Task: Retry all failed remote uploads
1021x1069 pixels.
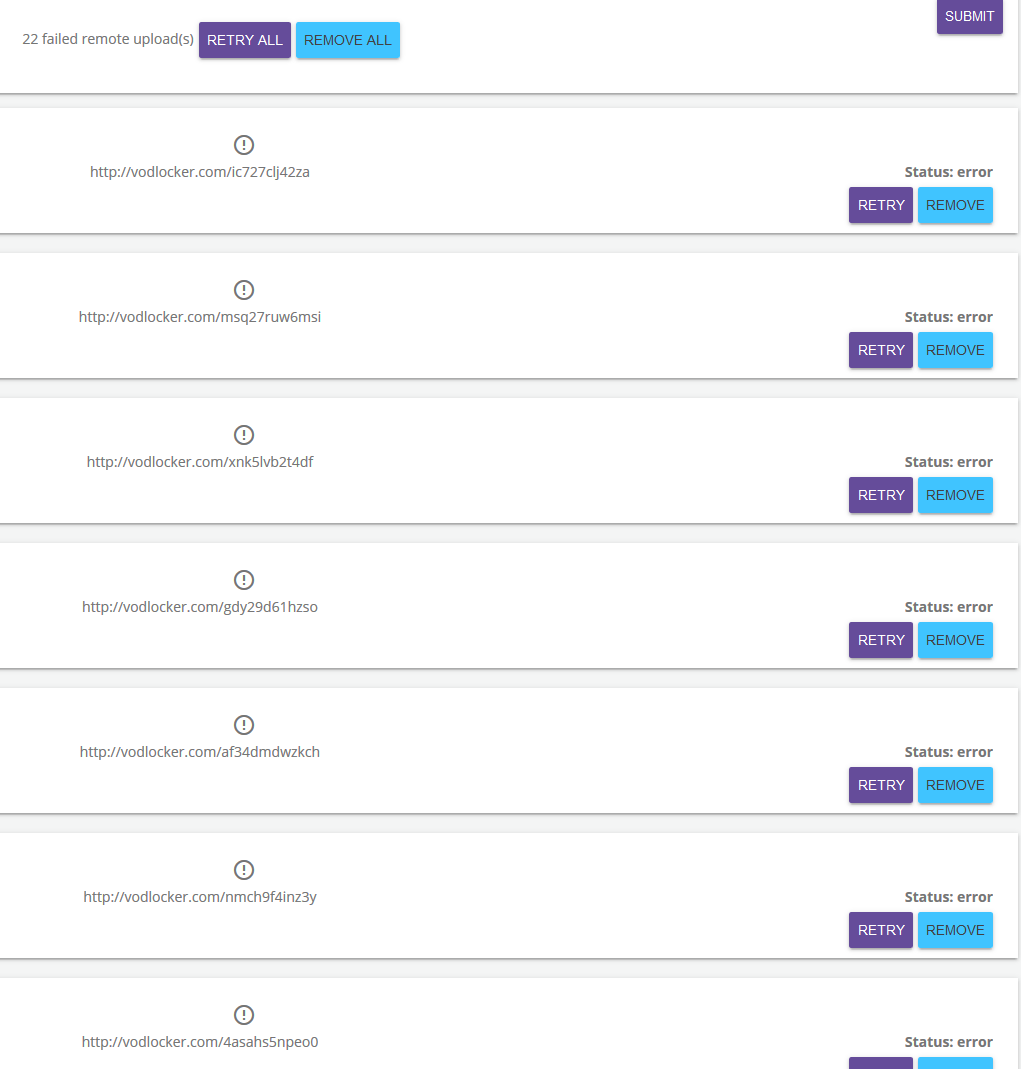Action: click(x=245, y=40)
